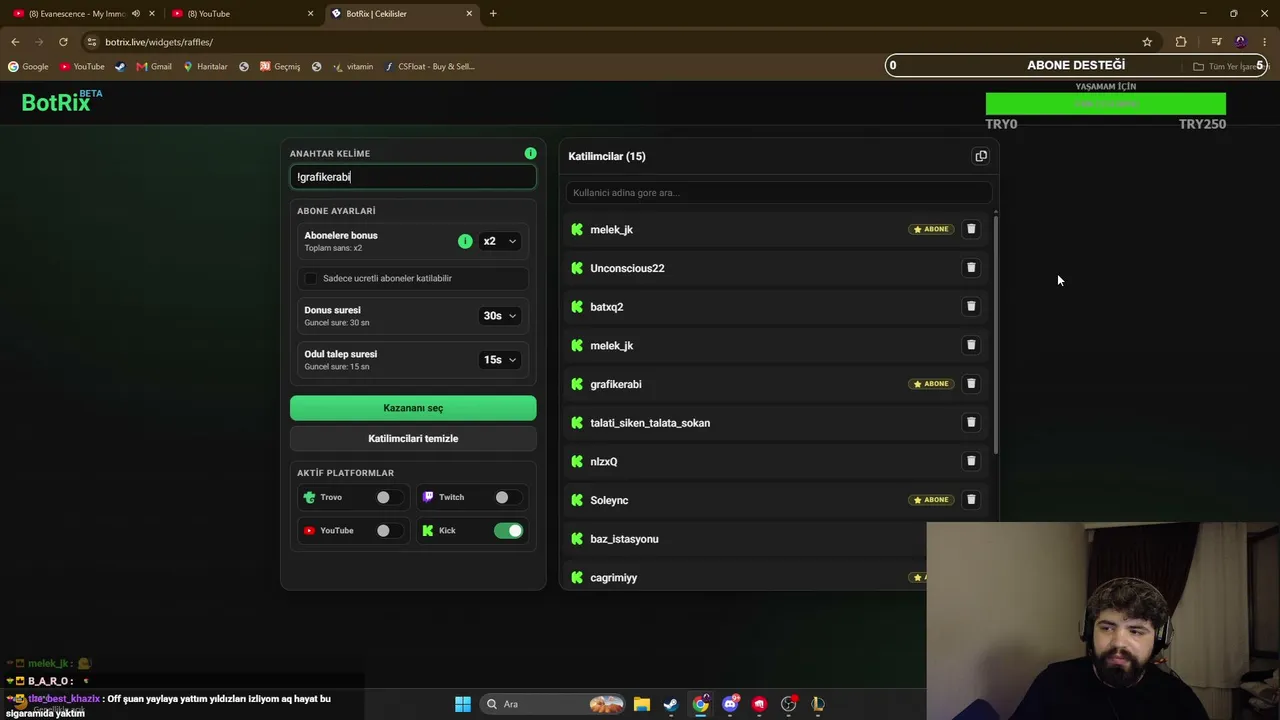Delete nlzxQ using its trash icon
Screen dimensions: 1280x720
tap(971, 461)
